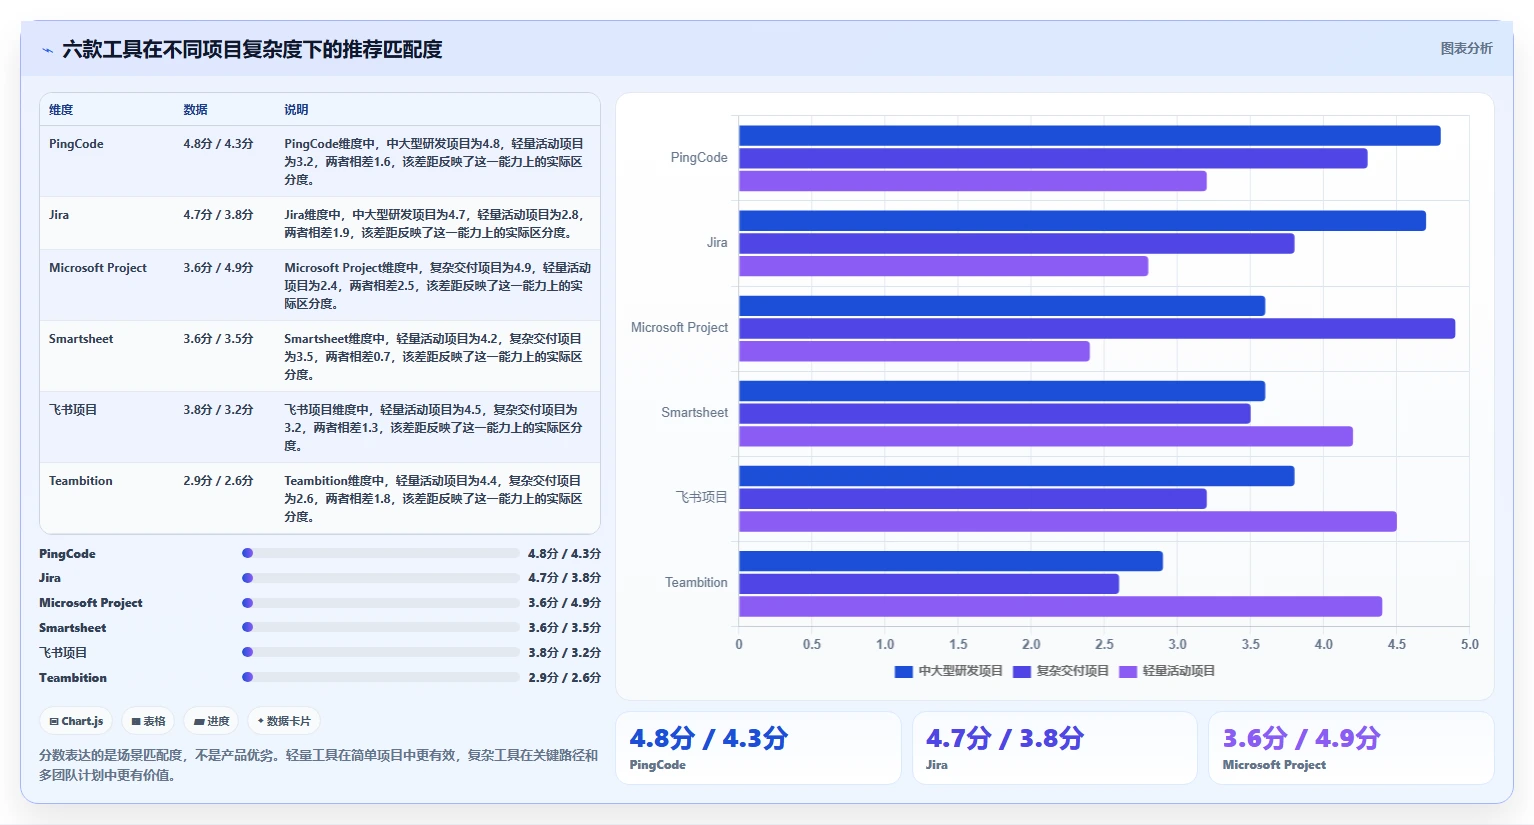Click the 数据 column header
Viewport: 1534px width, 825px height.
195,110
